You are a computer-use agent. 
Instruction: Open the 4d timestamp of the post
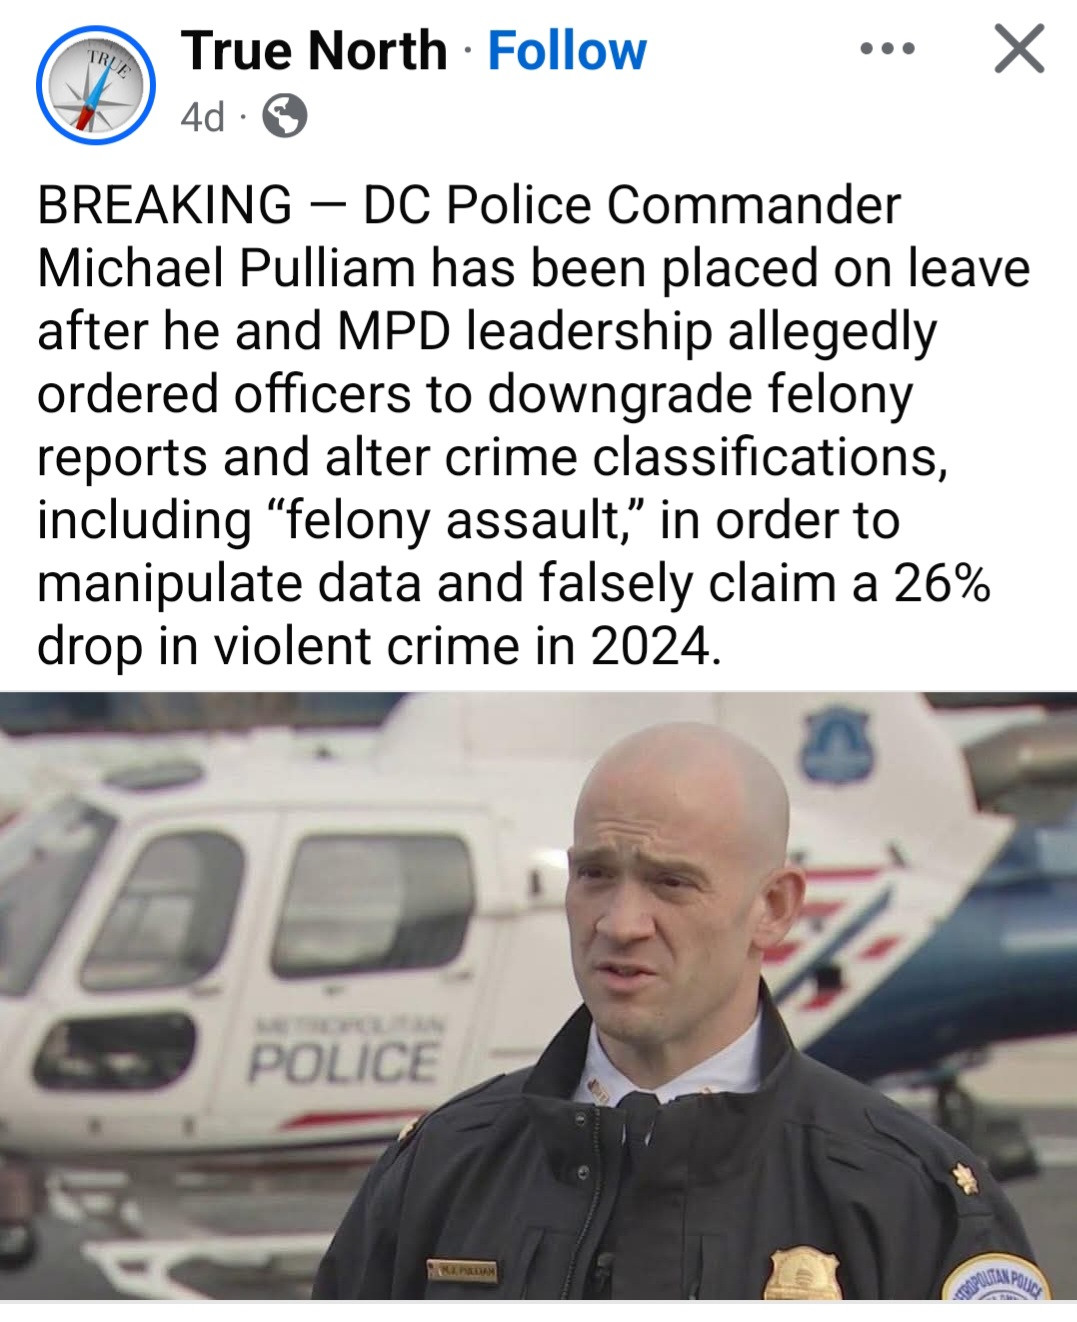click(202, 118)
